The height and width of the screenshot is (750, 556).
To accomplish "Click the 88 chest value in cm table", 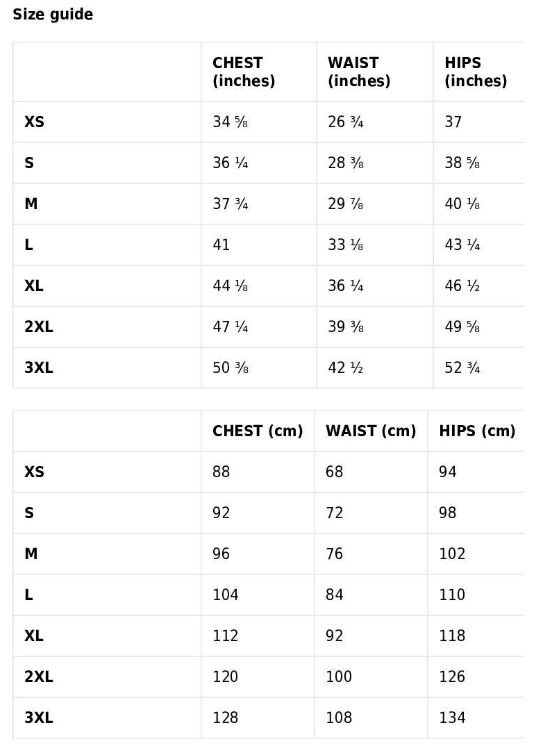I will pyautogui.click(x=221, y=472).
